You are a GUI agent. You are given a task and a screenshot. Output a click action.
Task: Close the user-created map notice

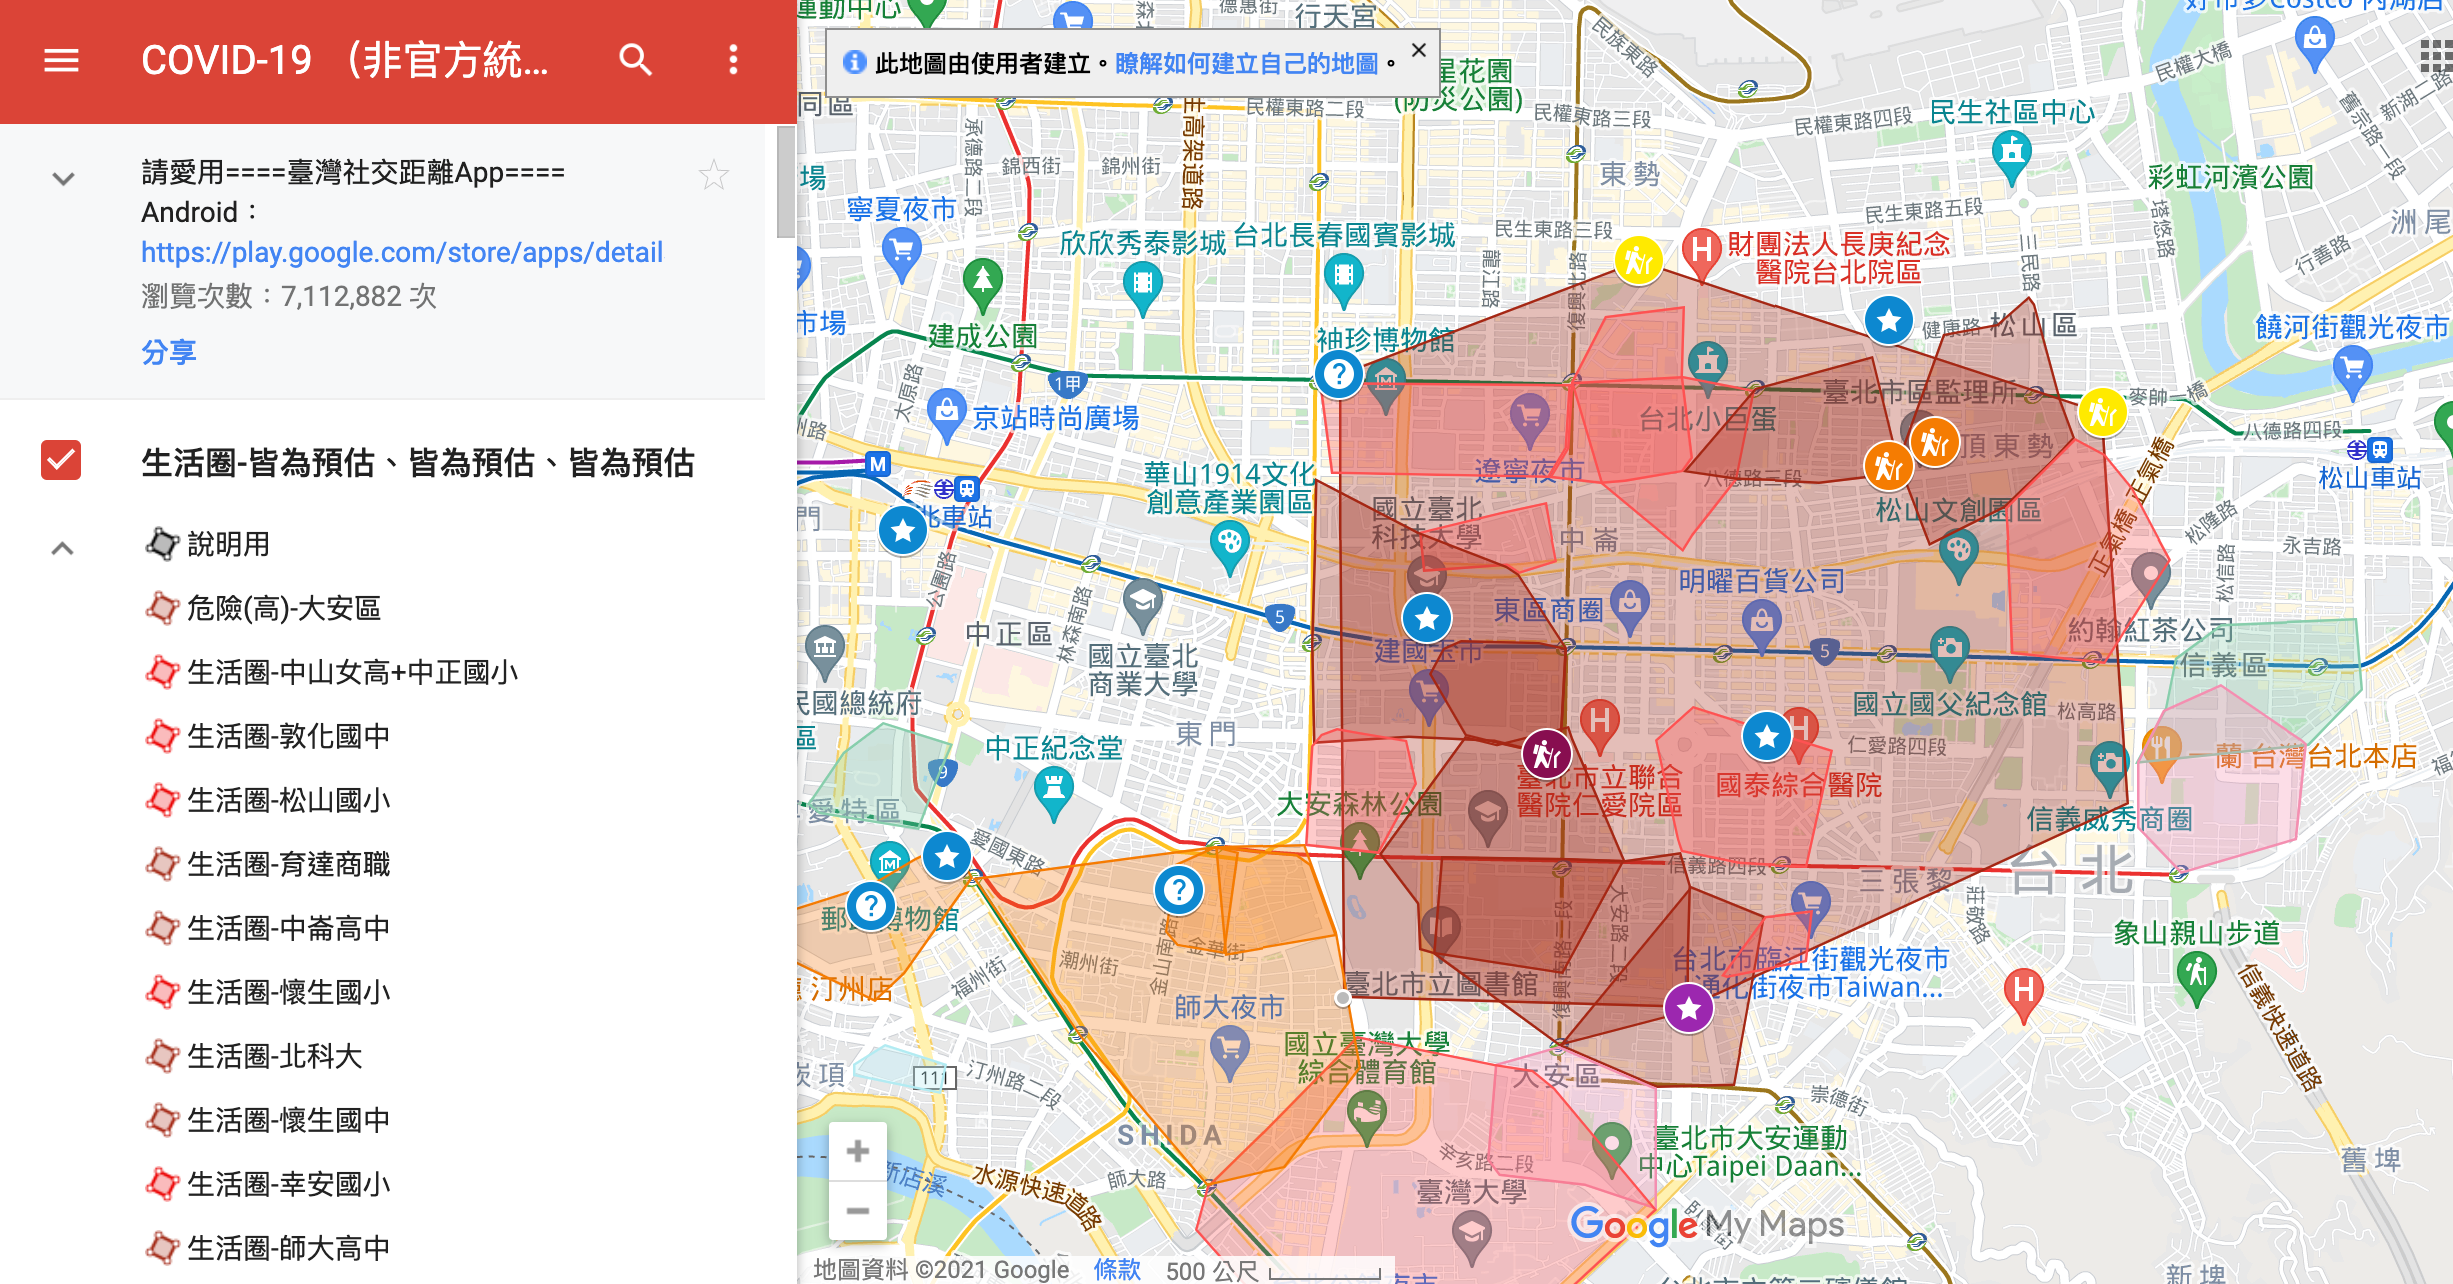(x=1419, y=50)
